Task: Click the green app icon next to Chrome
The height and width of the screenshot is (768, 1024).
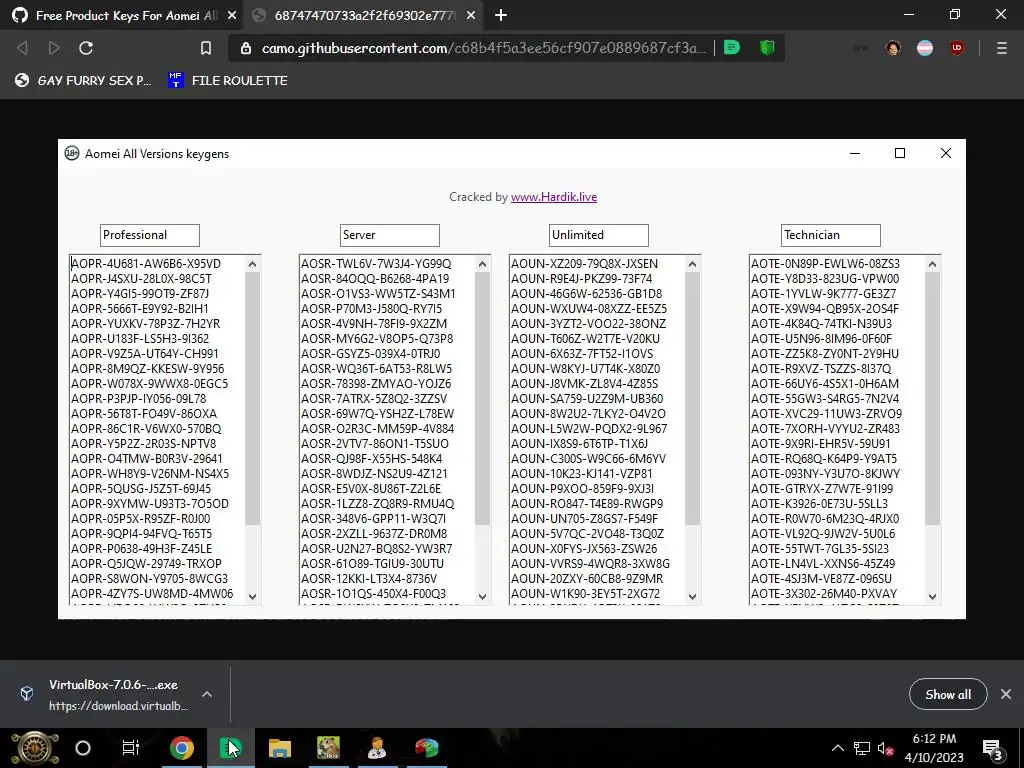Action: 230,748
